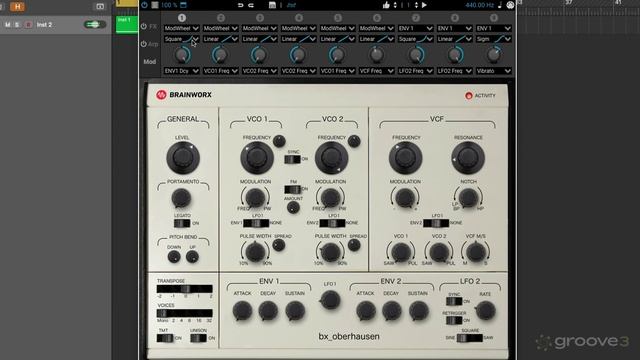Select modulation slot 2
The width and height of the screenshot is (640, 360).
(221, 18)
